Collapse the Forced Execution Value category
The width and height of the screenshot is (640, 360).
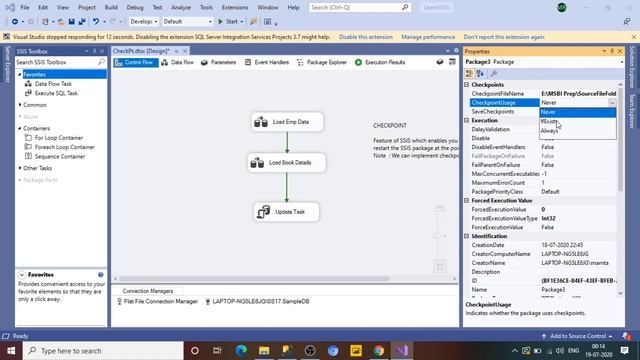pyautogui.click(x=467, y=201)
